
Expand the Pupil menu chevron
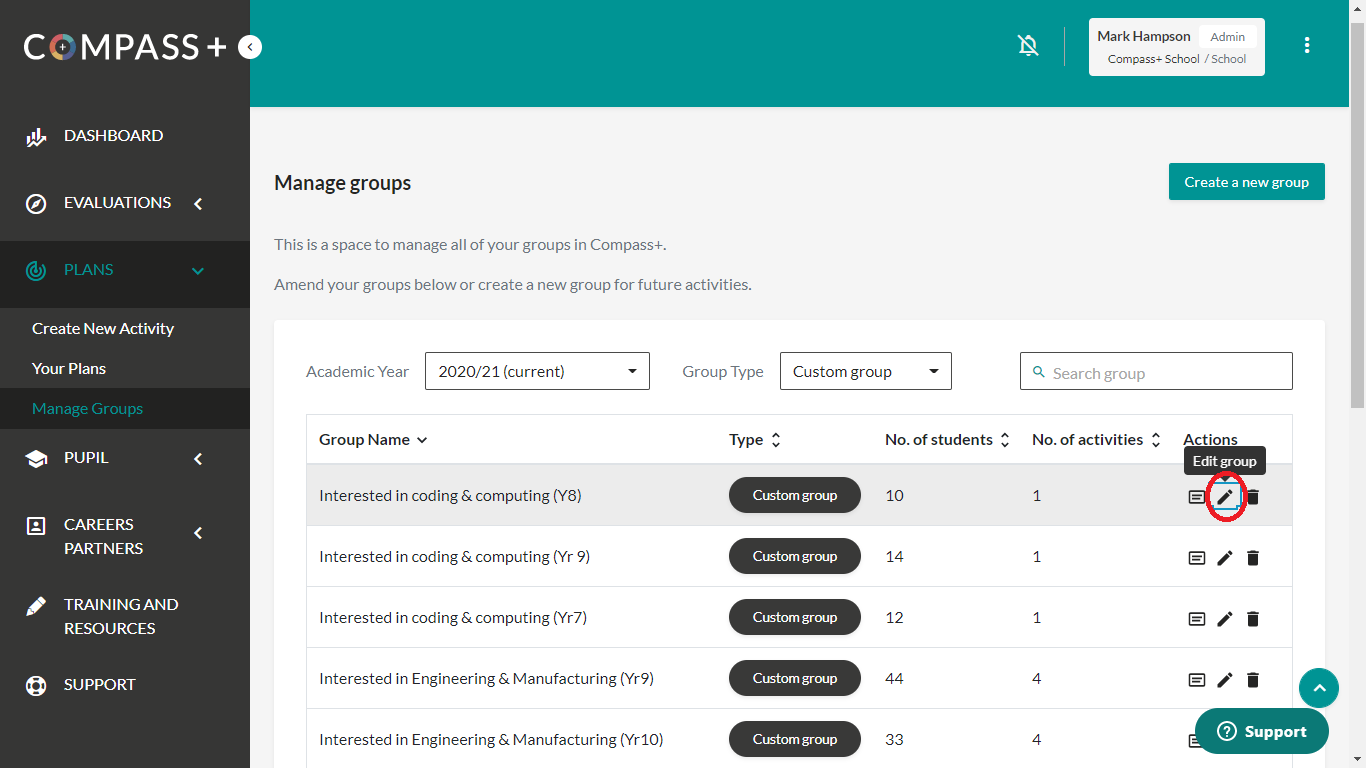[198, 459]
